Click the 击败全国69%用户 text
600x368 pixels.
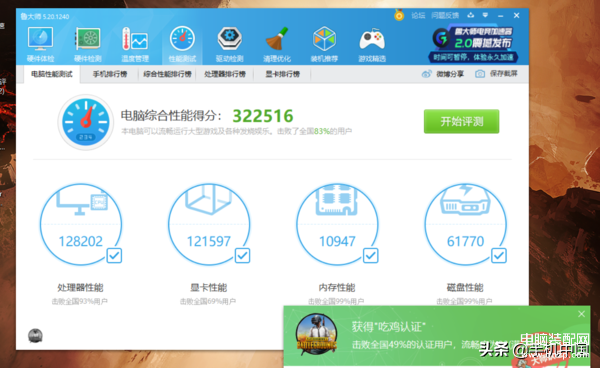click(x=208, y=301)
